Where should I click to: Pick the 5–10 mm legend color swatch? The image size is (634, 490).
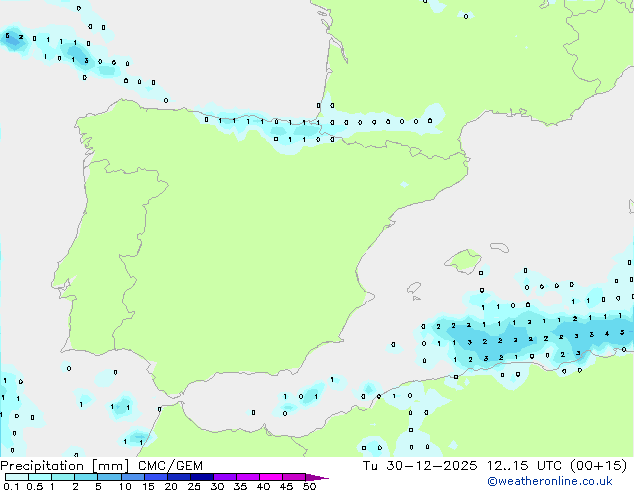tap(110, 477)
